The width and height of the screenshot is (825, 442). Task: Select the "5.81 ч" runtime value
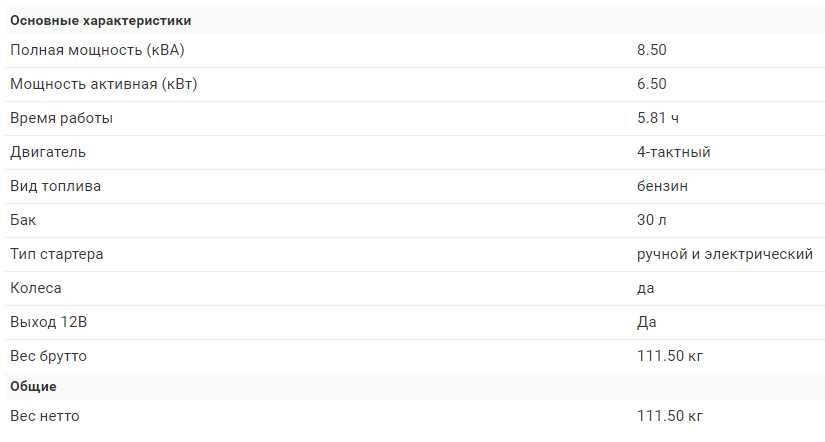[x=658, y=118]
